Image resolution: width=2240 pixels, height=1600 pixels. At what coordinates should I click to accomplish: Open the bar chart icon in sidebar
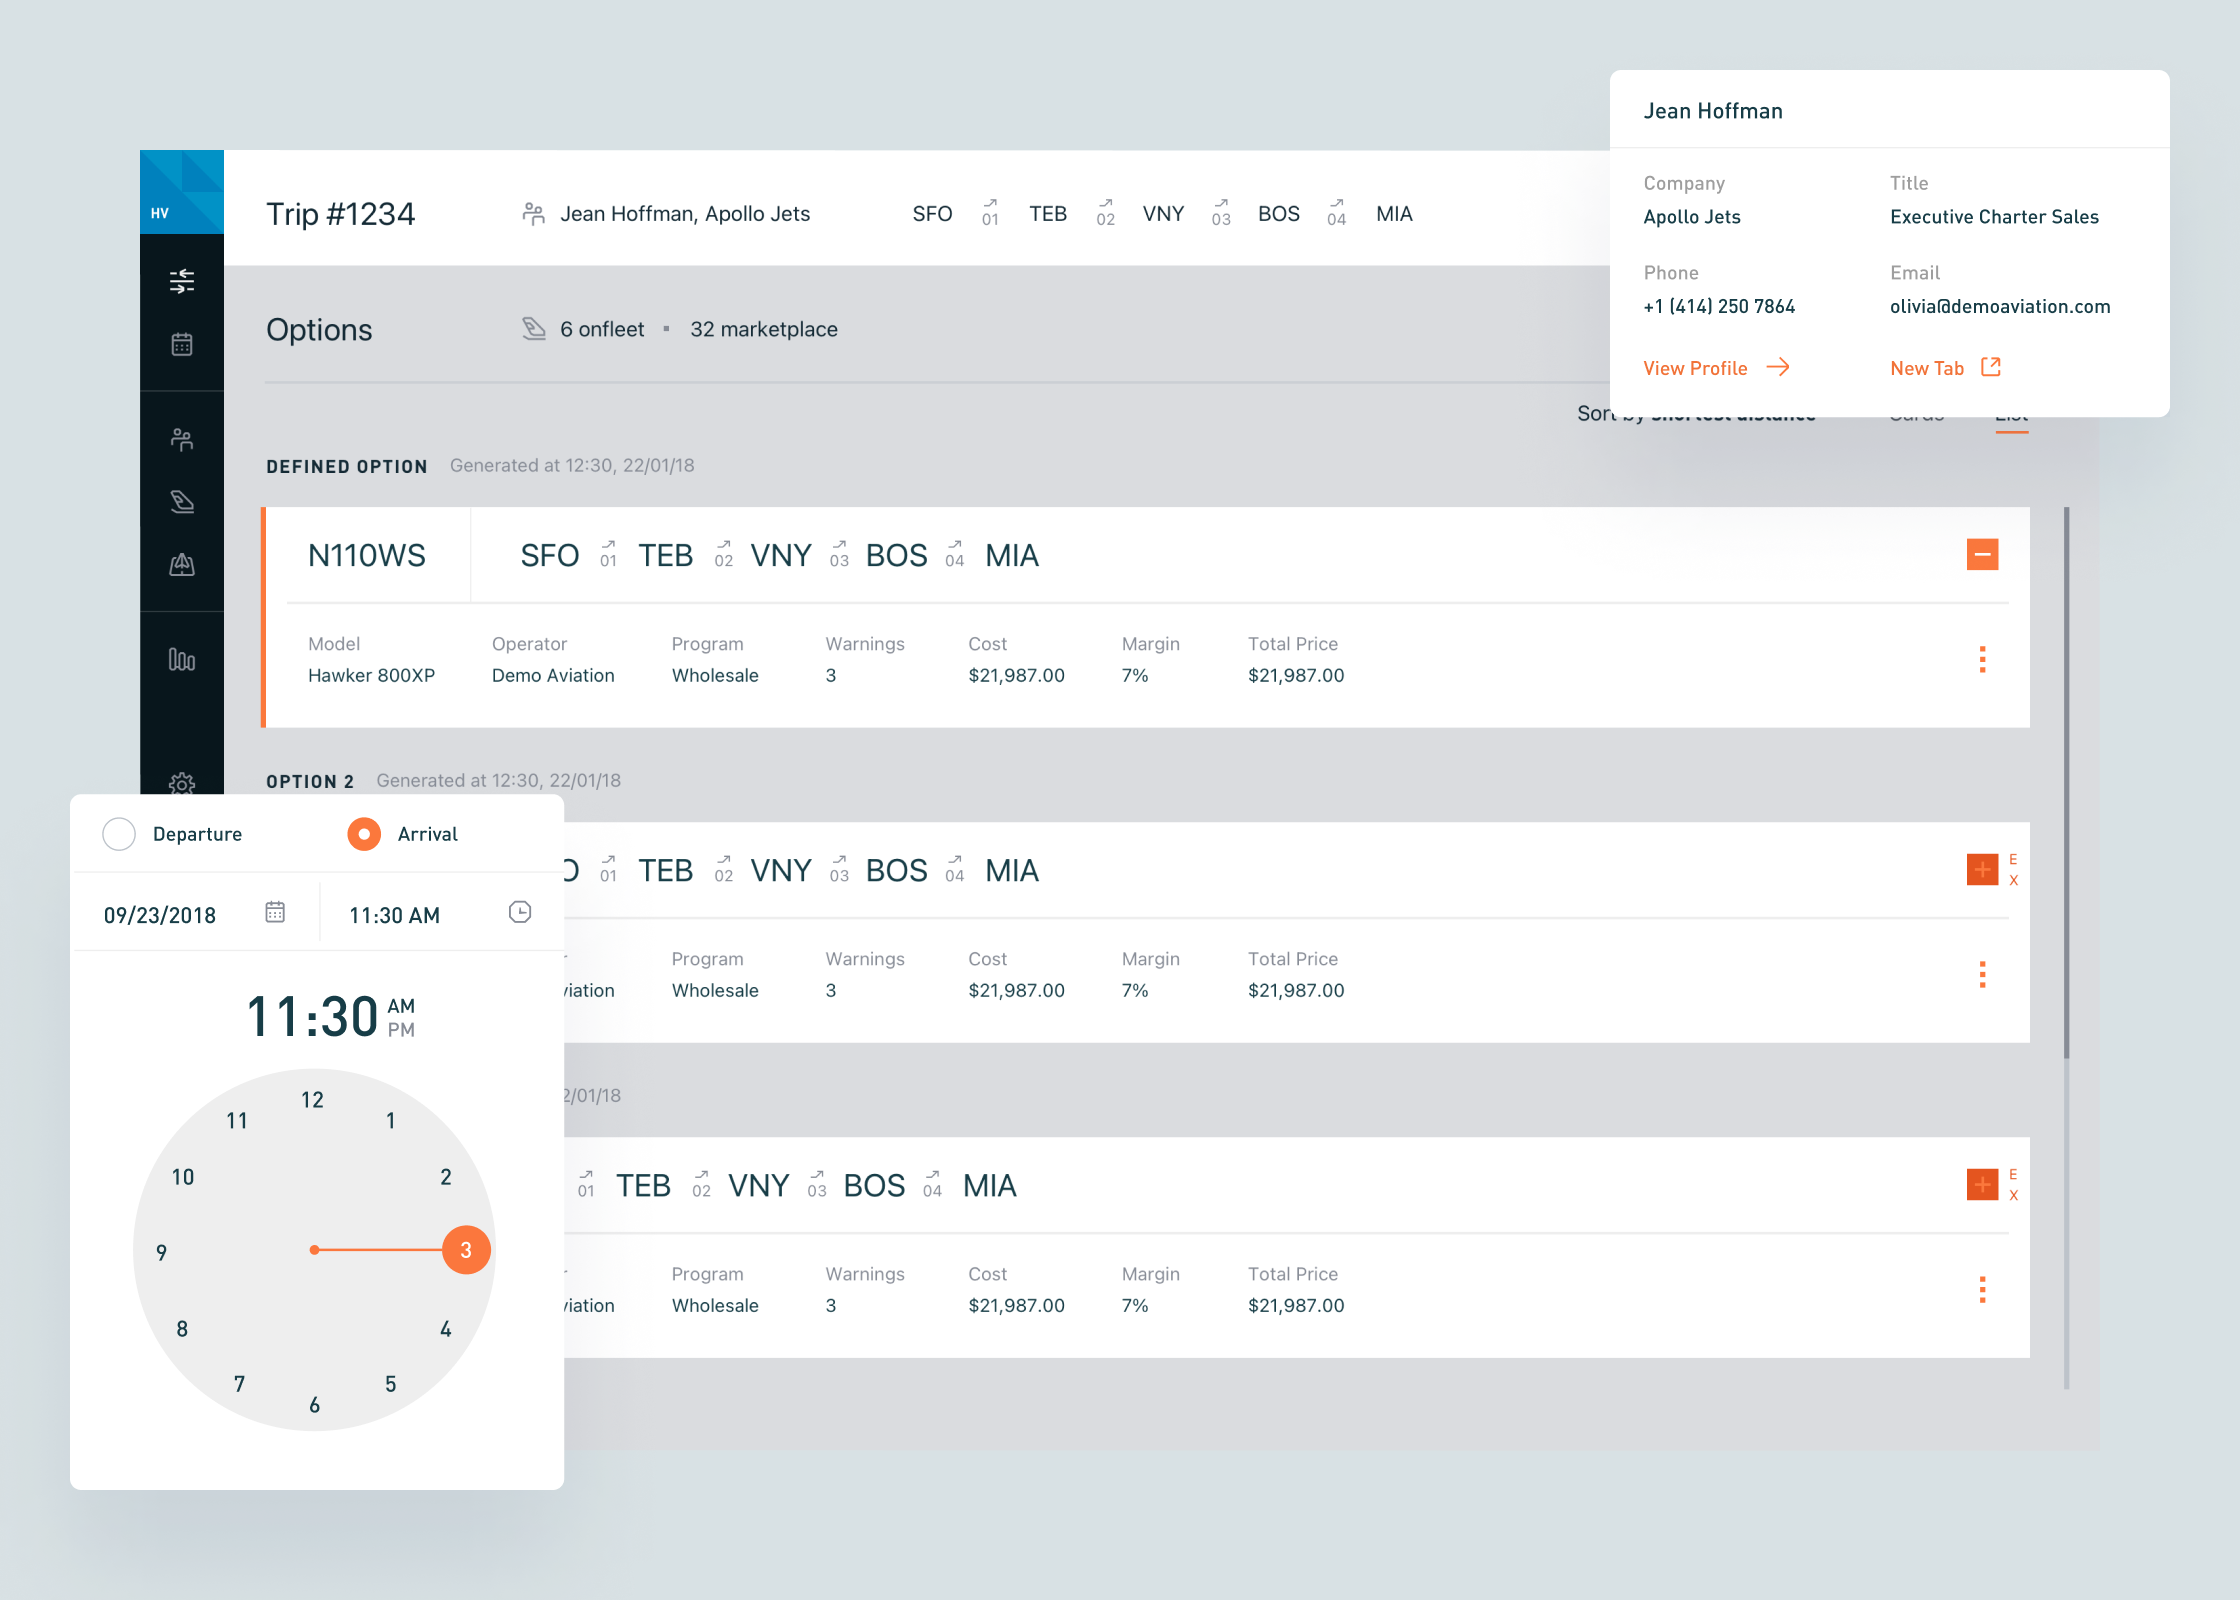tap(181, 660)
